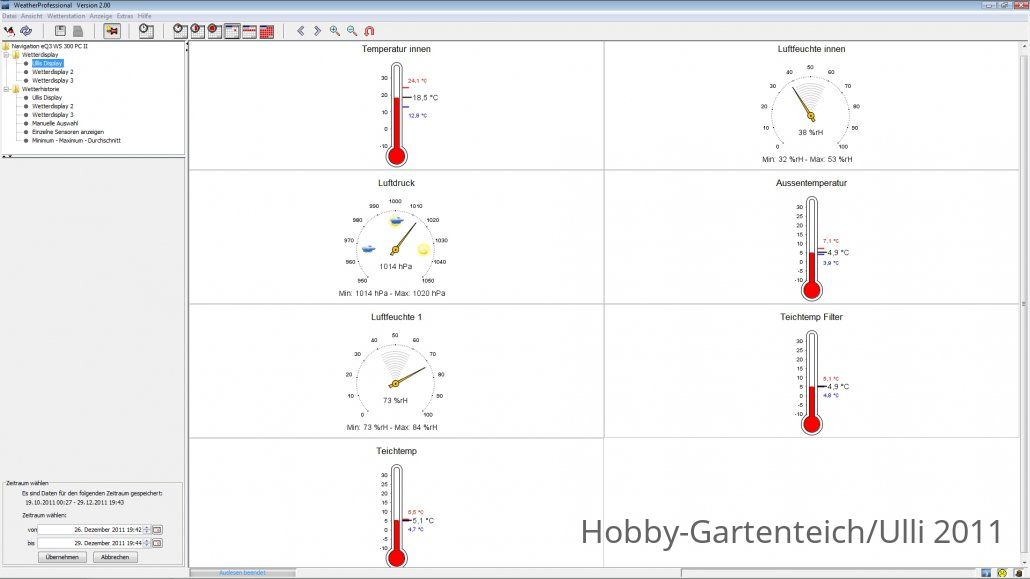Screen dimensions: 1030x579
Task: Collapse the Wetterhistorie tree node
Action: point(7,89)
